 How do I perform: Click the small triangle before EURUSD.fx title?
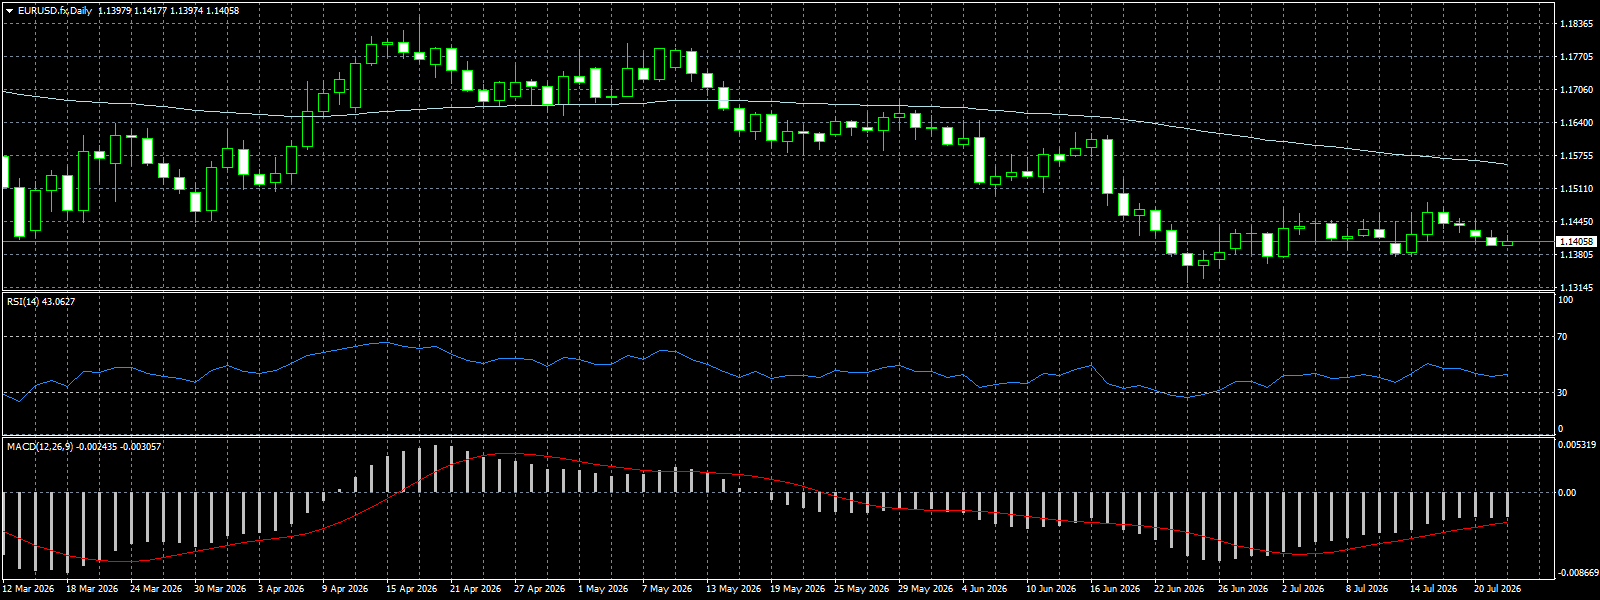click(x=9, y=10)
